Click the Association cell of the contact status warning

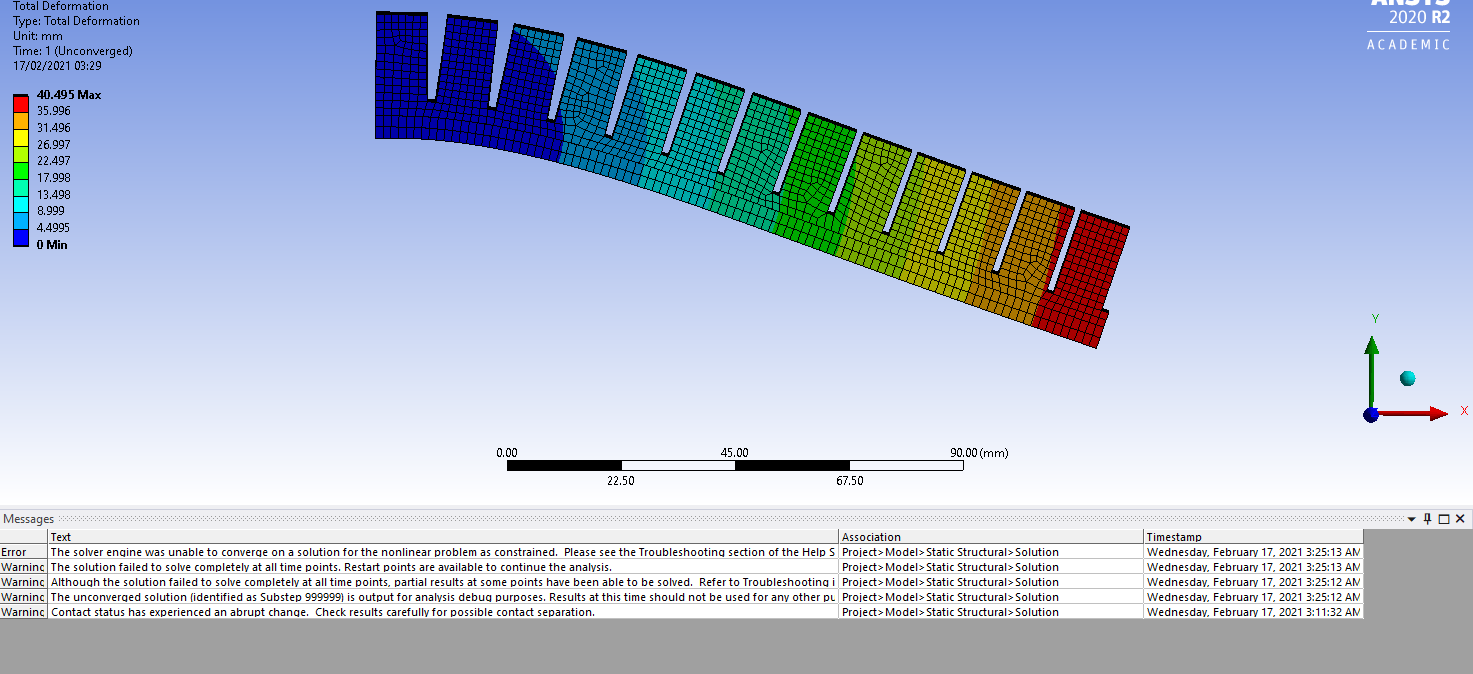991,612
